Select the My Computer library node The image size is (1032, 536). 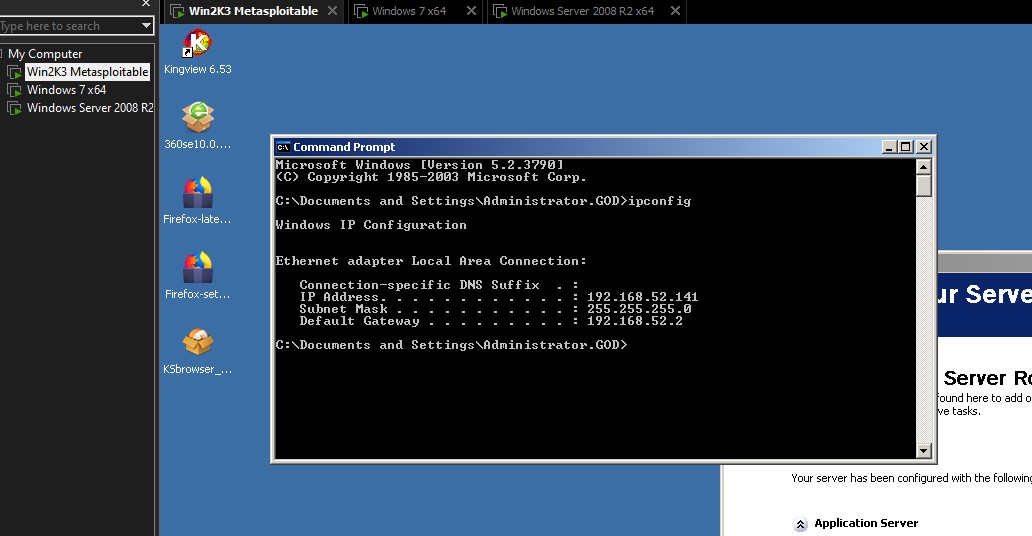click(x=45, y=54)
